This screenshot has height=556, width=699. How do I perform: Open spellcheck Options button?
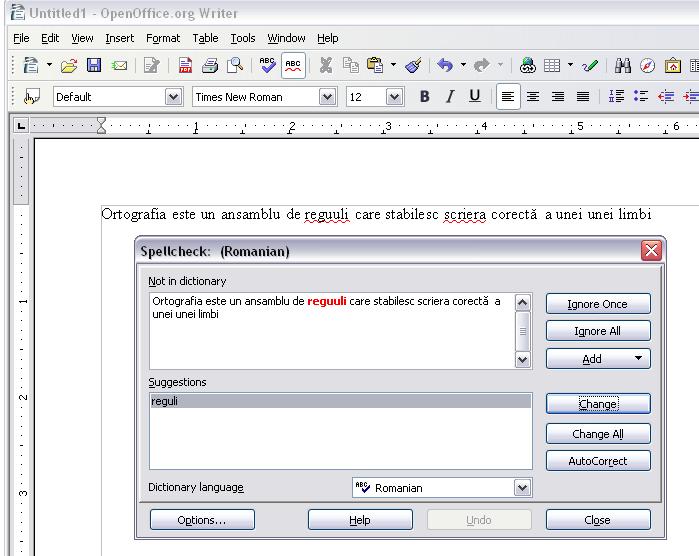tap(202, 520)
